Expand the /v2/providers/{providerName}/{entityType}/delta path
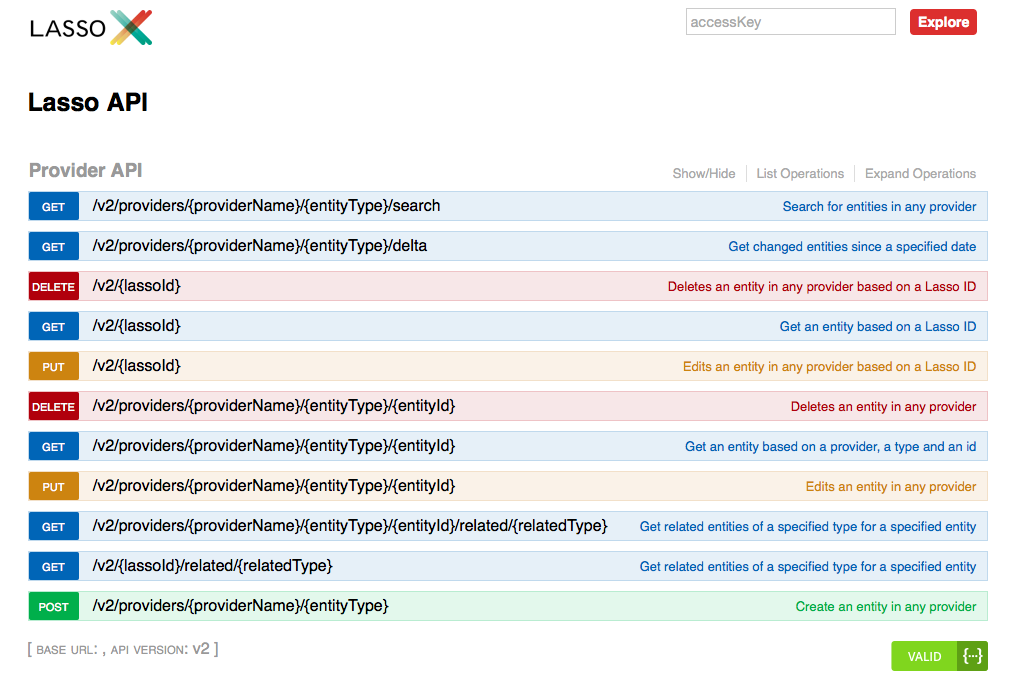Screen dimensions: 1014x688 259,246
